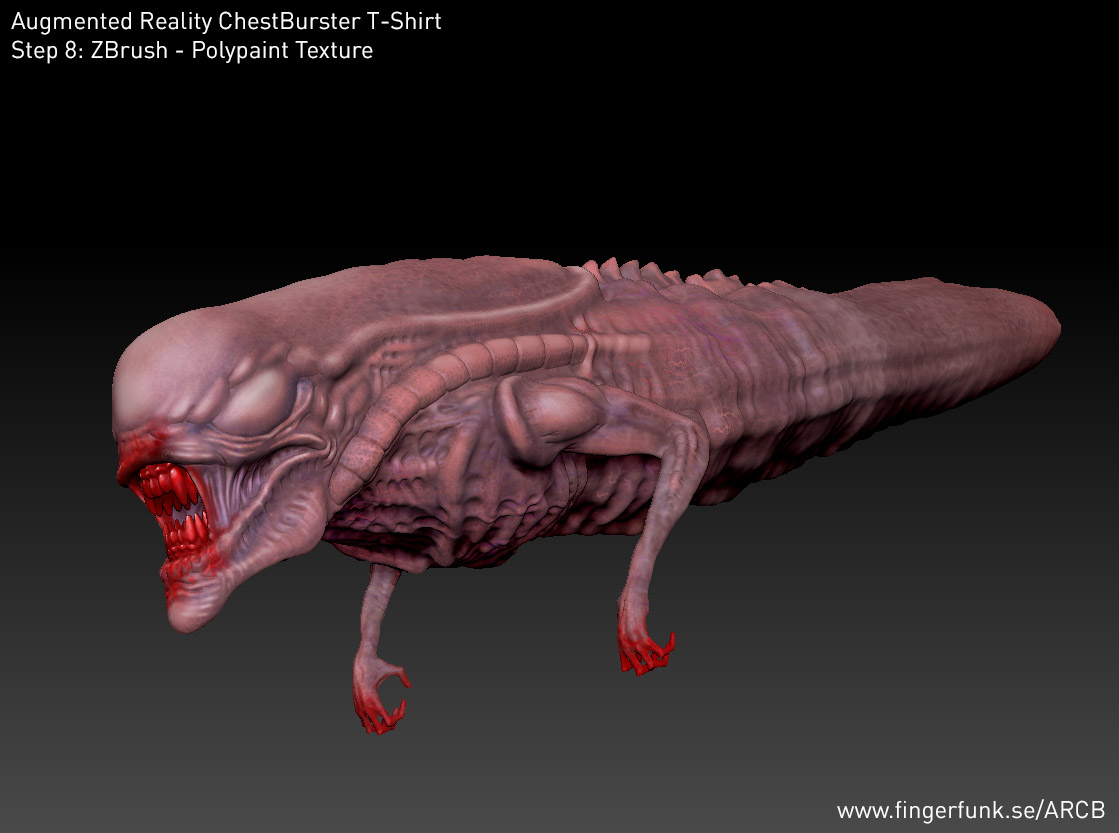Screen dimensions: 1119x833
Task: Click the "Augmented Reality ChestBurster T-Shirt" title text
Action: pyautogui.click(x=226, y=21)
